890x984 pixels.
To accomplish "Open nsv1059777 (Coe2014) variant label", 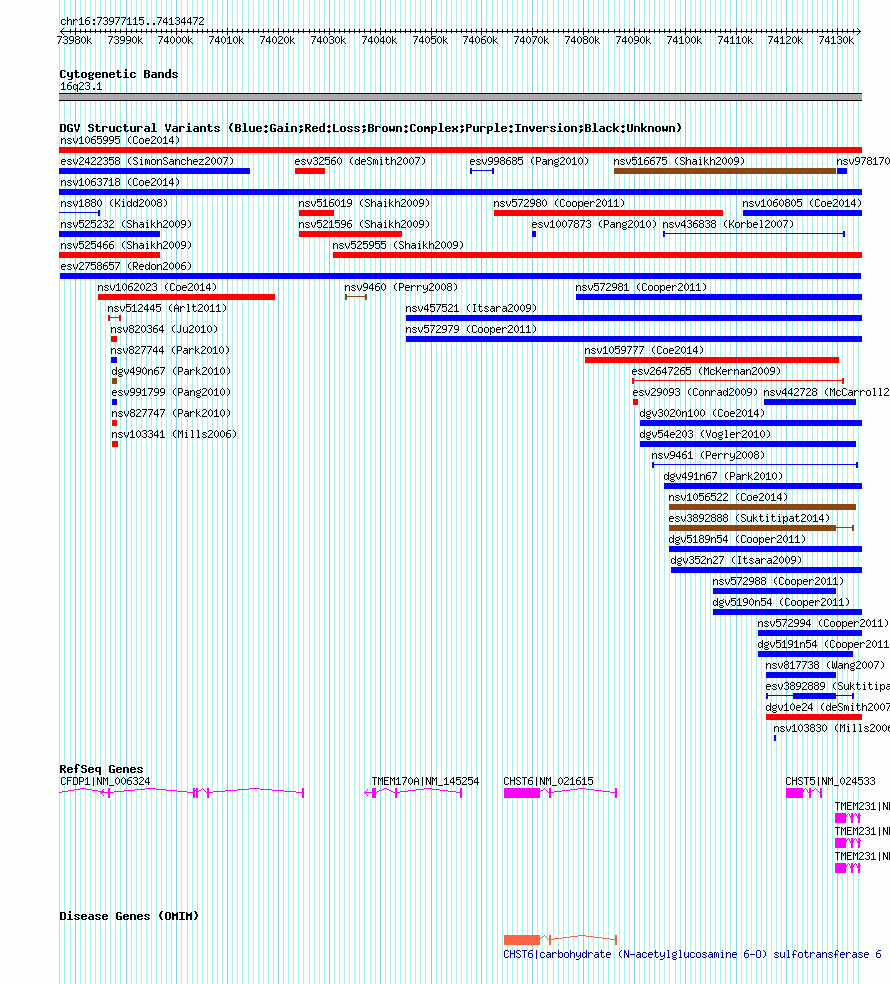I will click(645, 350).
